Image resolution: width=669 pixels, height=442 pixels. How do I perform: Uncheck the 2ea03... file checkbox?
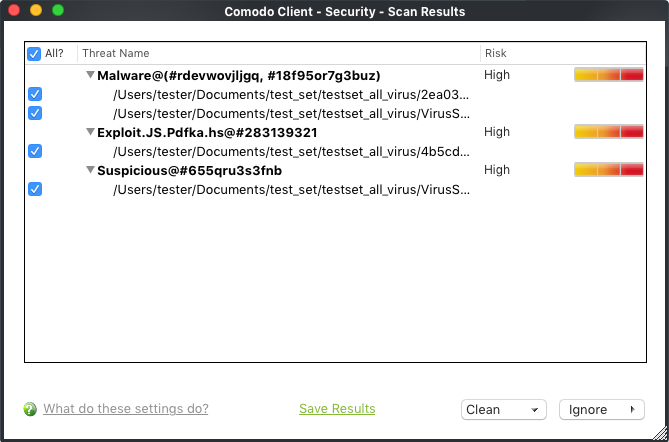35,94
